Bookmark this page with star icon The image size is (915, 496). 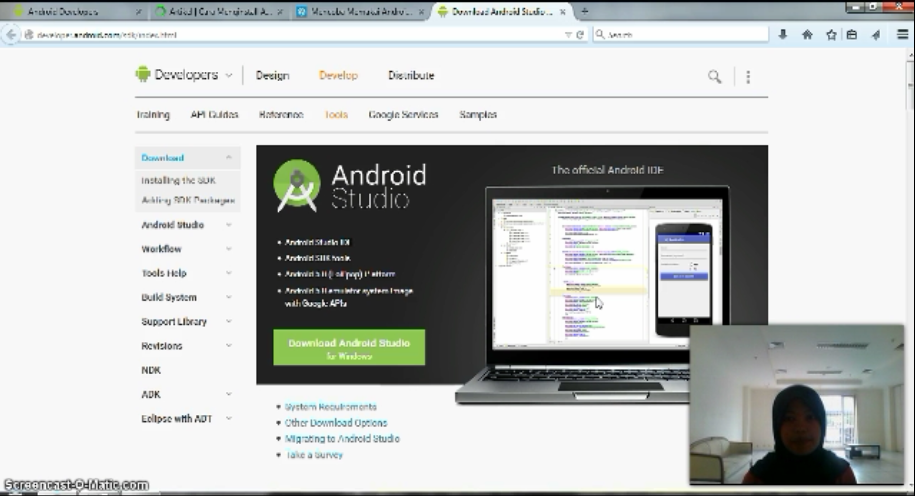[x=831, y=35]
